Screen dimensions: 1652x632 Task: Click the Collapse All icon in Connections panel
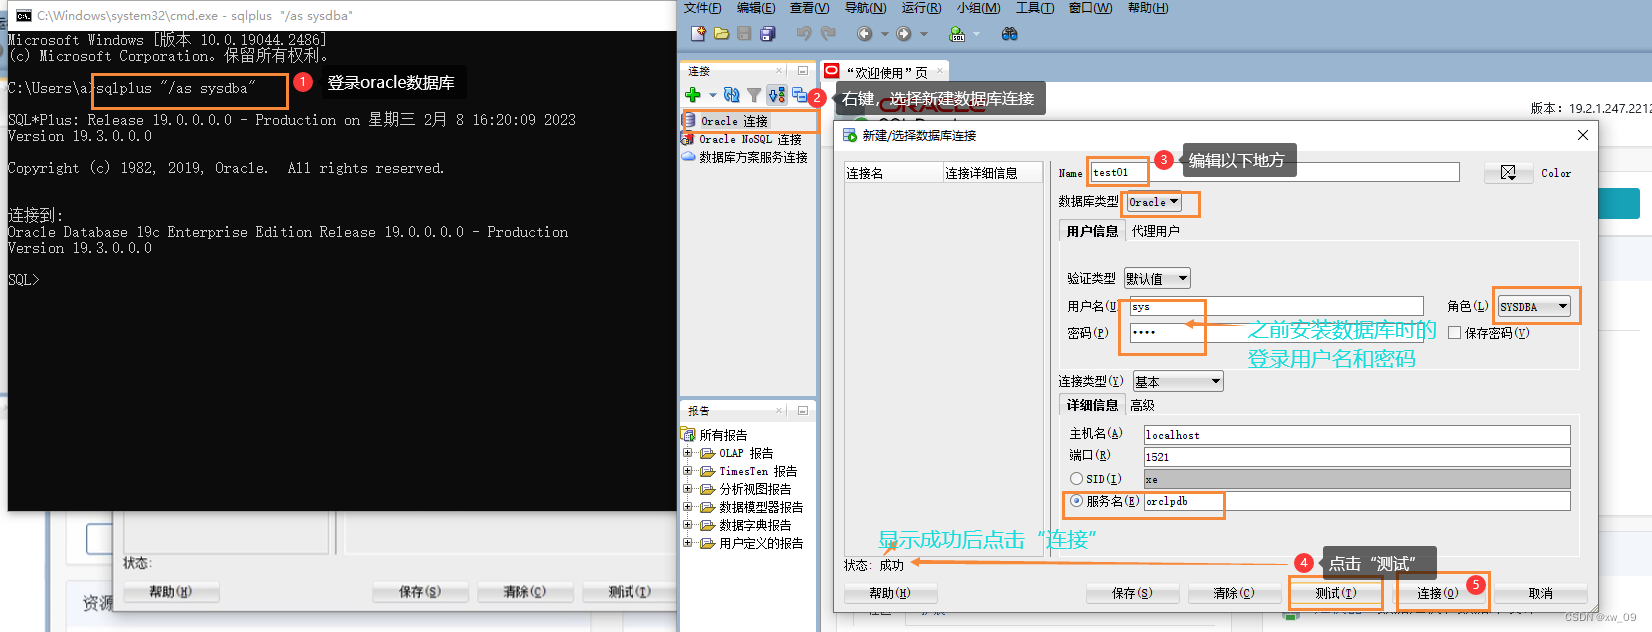(799, 95)
